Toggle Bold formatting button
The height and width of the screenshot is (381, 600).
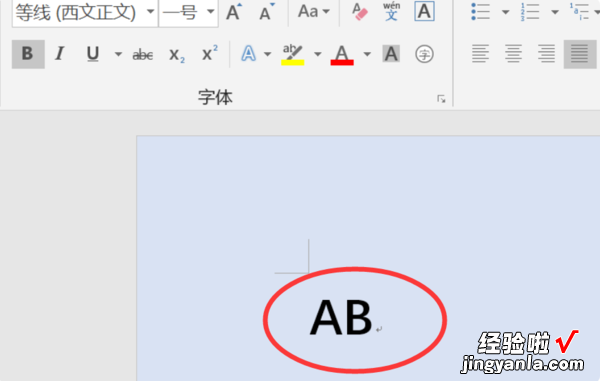click(x=28, y=54)
